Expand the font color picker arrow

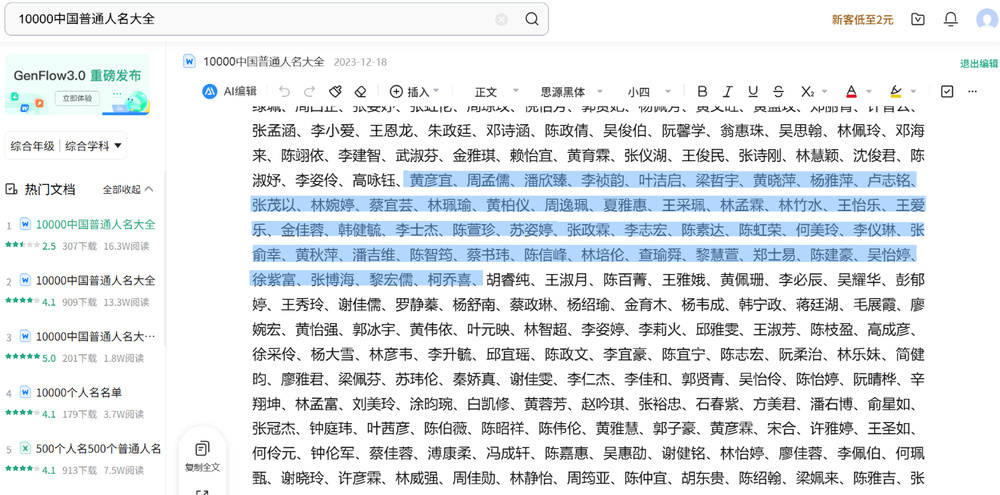pos(869,91)
